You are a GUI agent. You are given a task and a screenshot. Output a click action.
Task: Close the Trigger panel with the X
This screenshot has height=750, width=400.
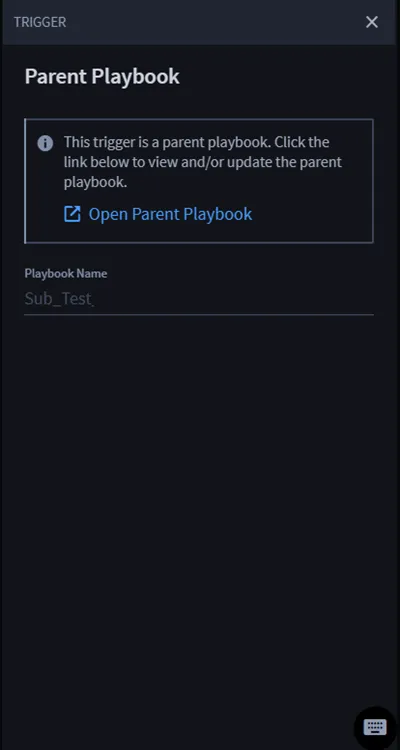coord(372,22)
